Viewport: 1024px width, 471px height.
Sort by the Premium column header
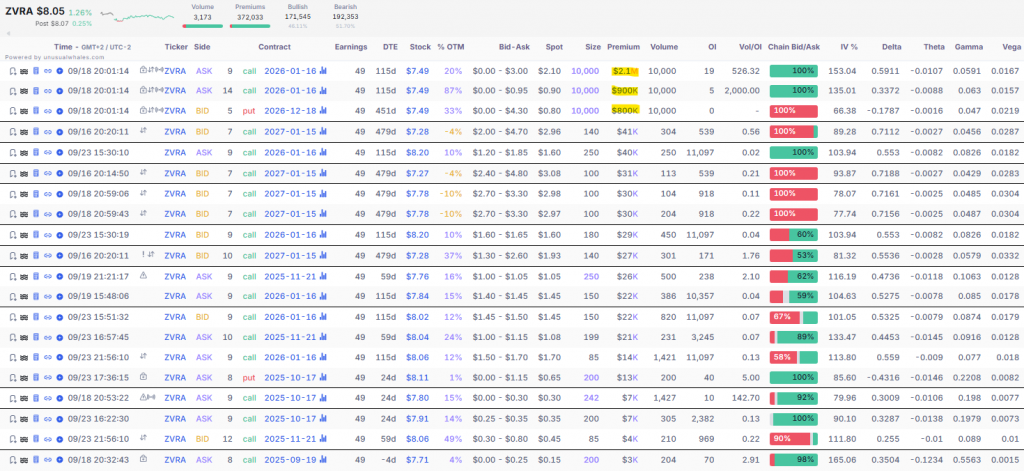coord(624,47)
